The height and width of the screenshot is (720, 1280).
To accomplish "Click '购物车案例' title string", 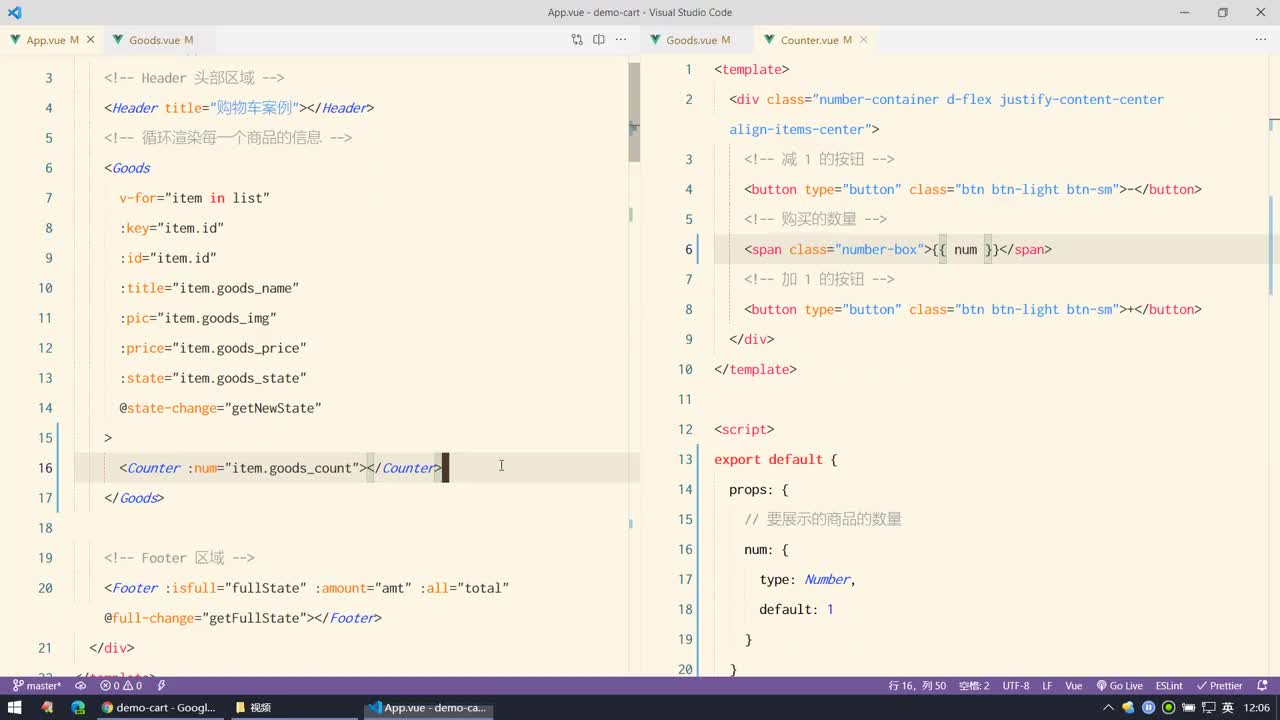I will coord(254,108).
